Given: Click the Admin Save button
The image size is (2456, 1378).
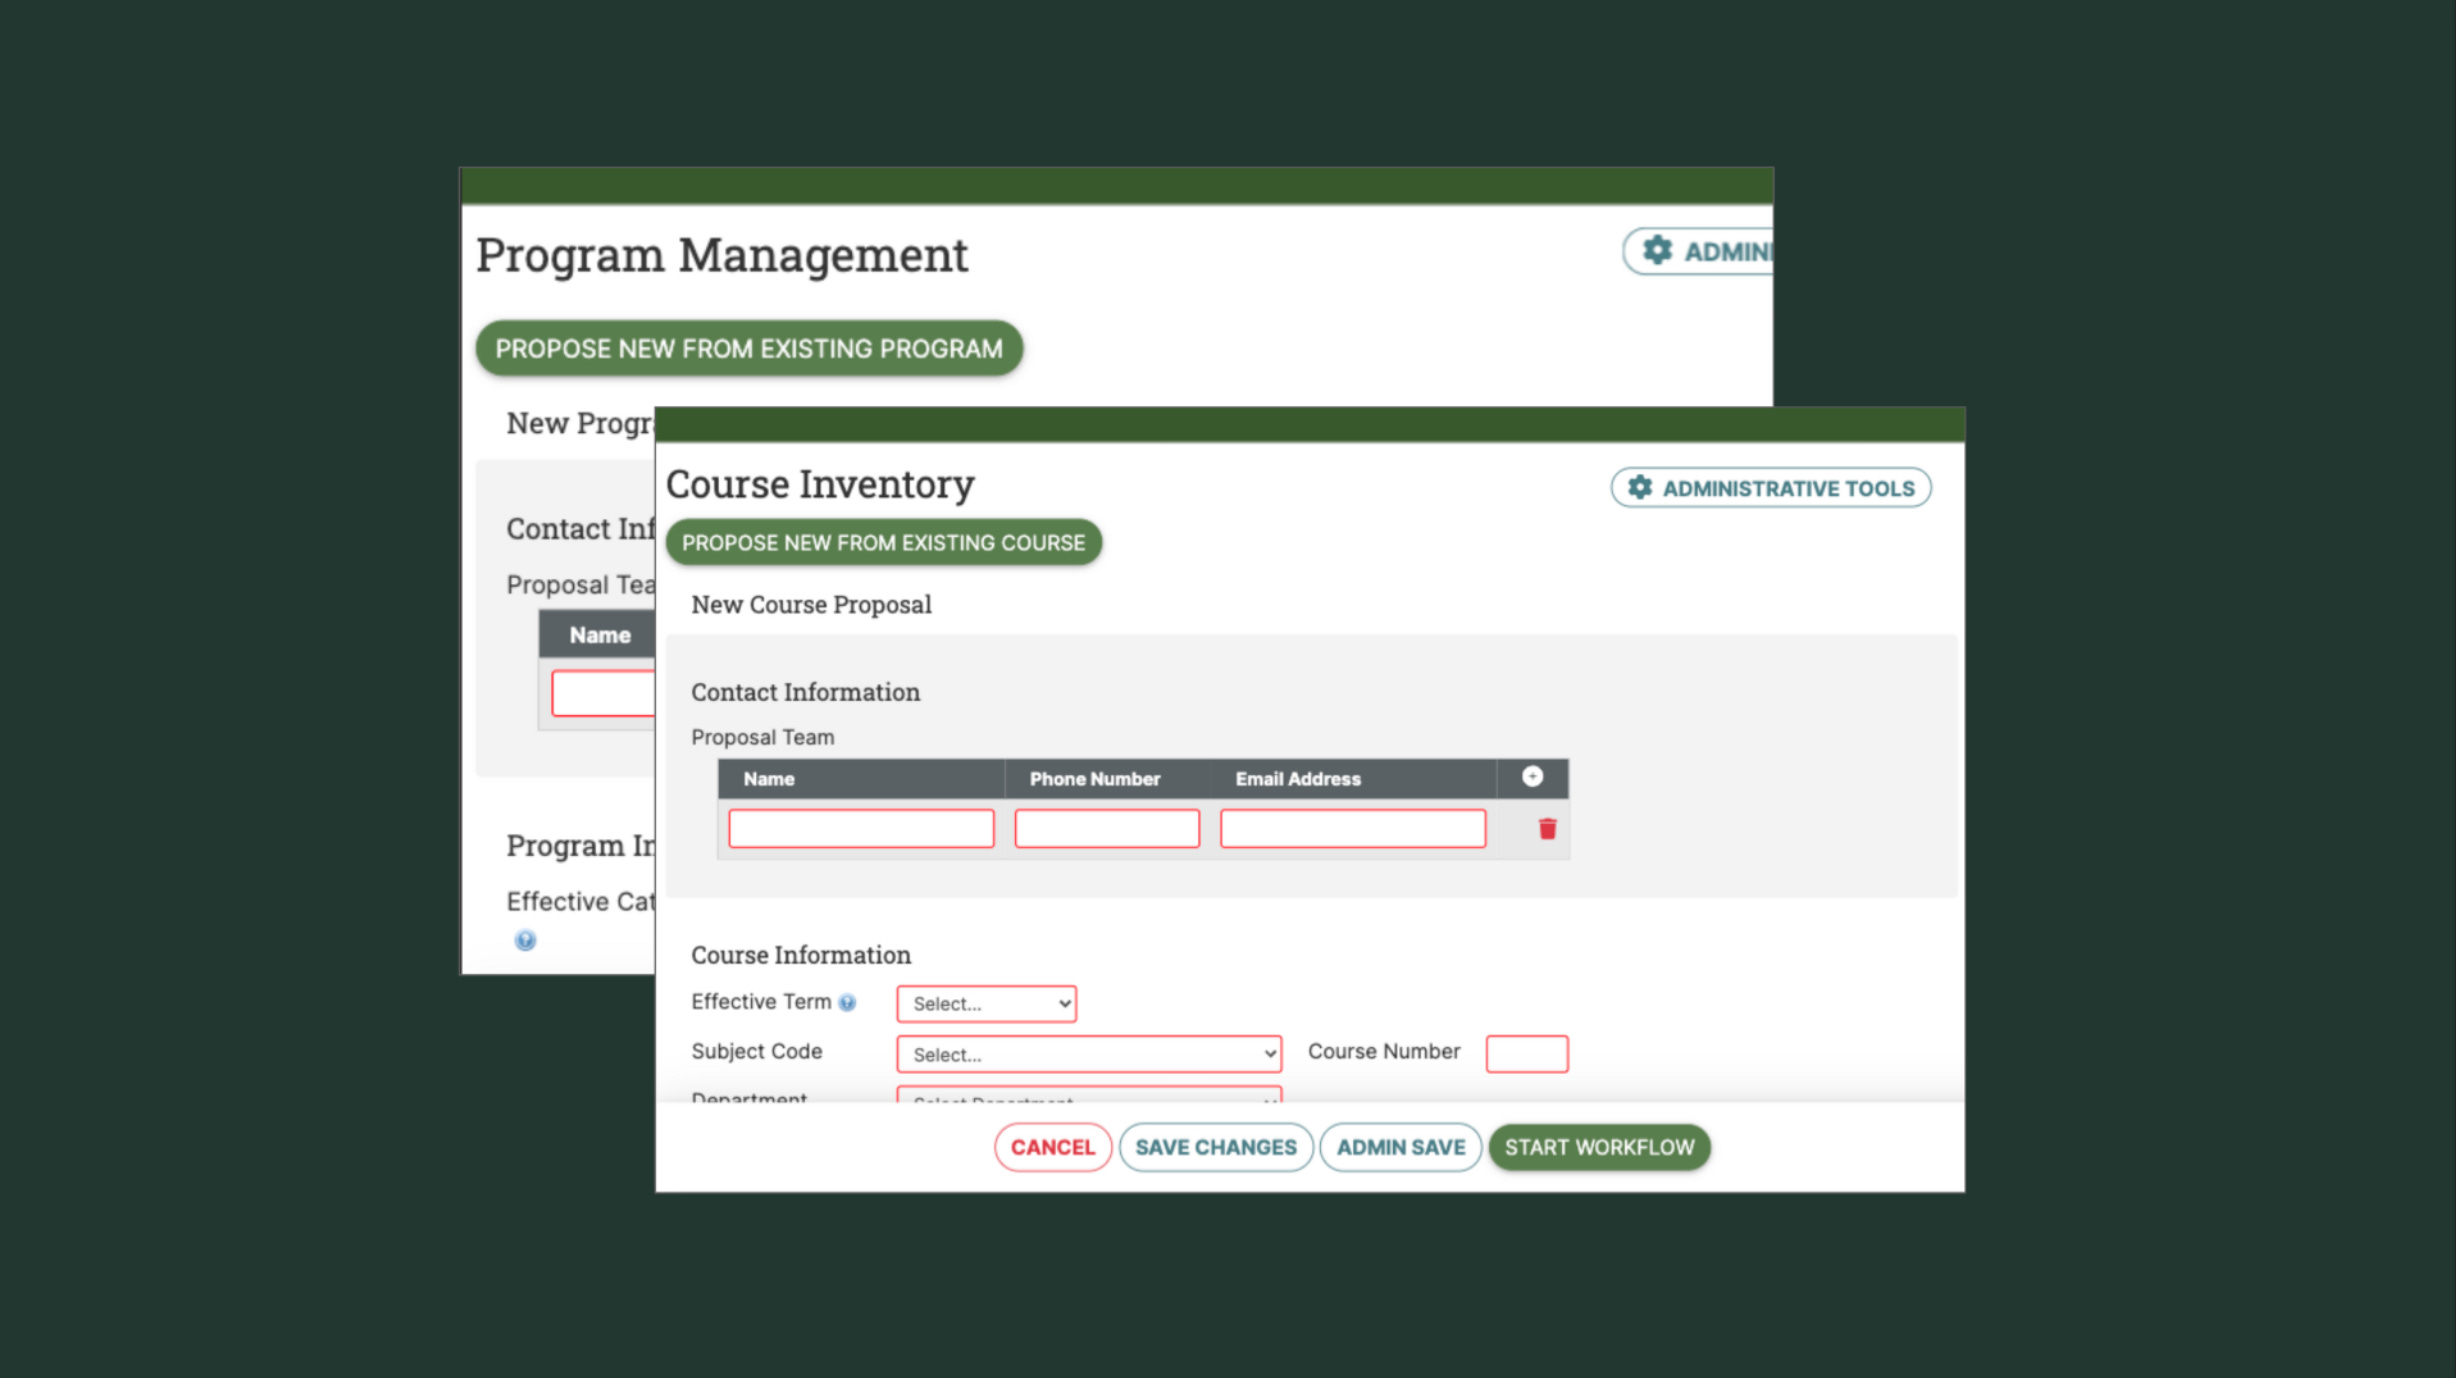Looking at the screenshot, I should click(1400, 1147).
